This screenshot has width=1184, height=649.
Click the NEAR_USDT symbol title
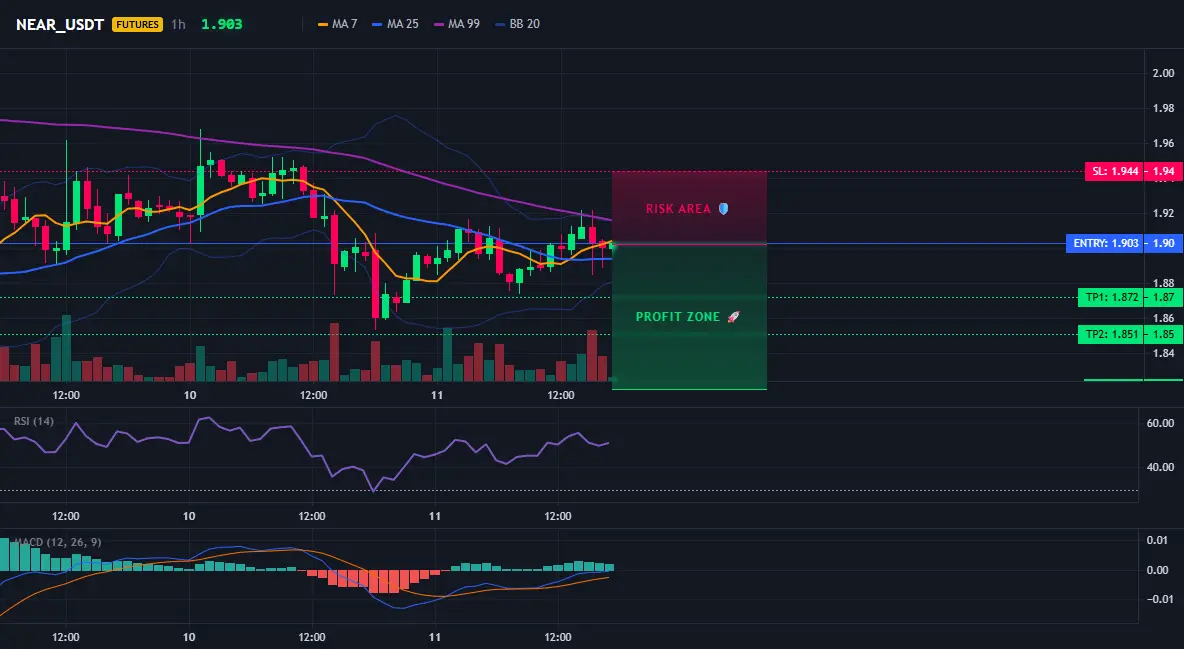(60, 24)
